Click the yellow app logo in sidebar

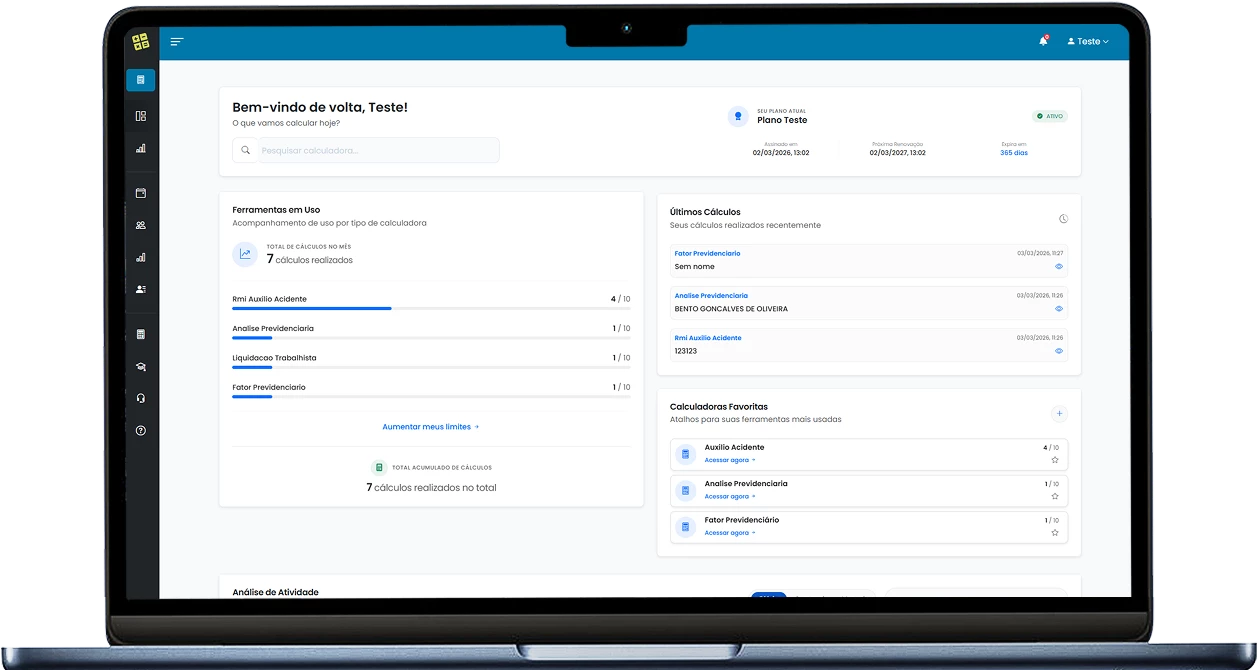tap(140, 41)
